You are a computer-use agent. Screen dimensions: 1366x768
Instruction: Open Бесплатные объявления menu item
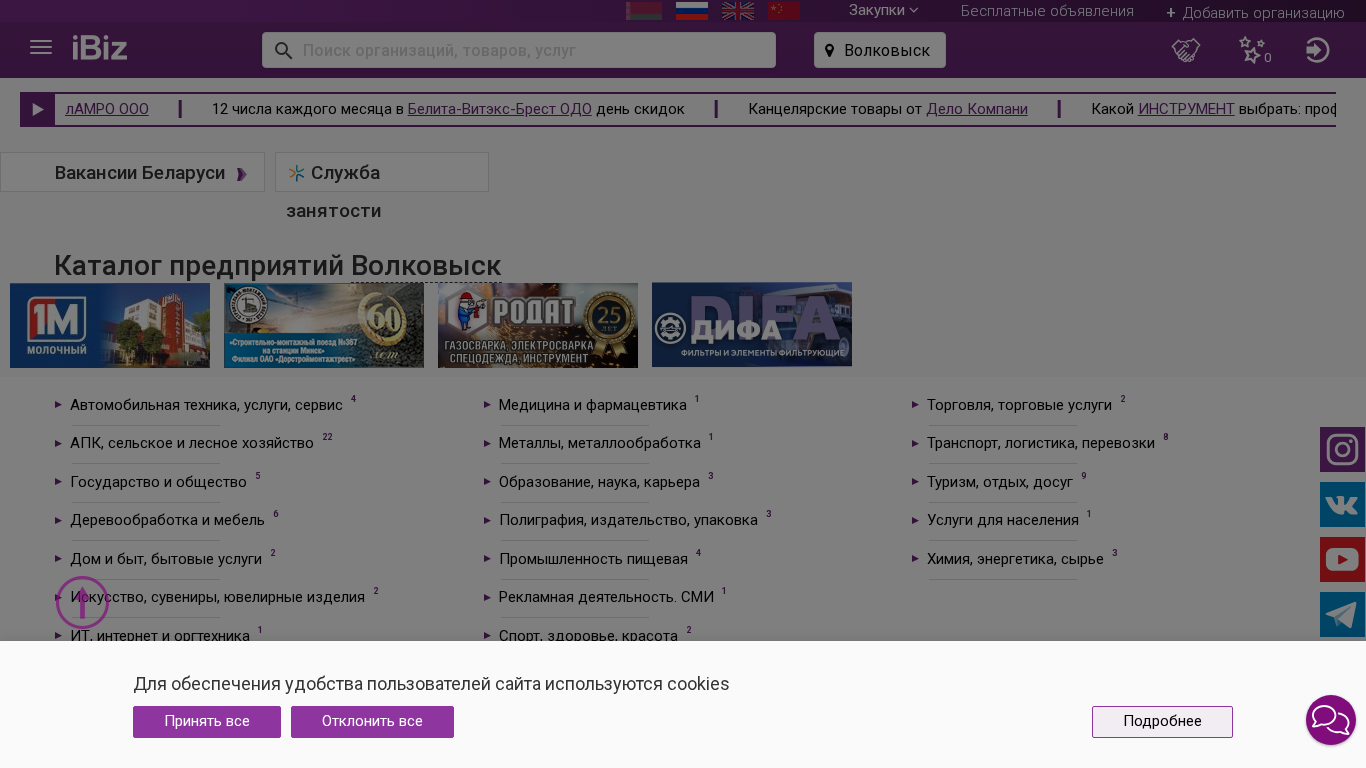(1047, 11)
